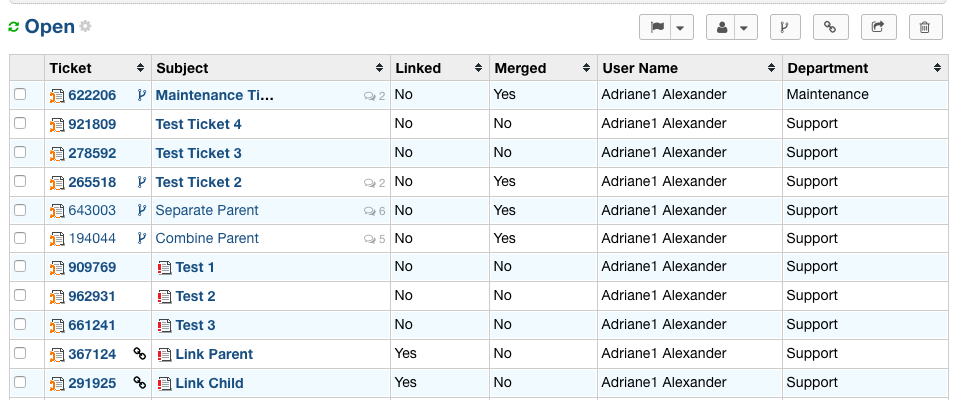This screenshot has height=400, width=957.
Task: Open the Test Ticket 4 subject link
Action: point(198,125)
